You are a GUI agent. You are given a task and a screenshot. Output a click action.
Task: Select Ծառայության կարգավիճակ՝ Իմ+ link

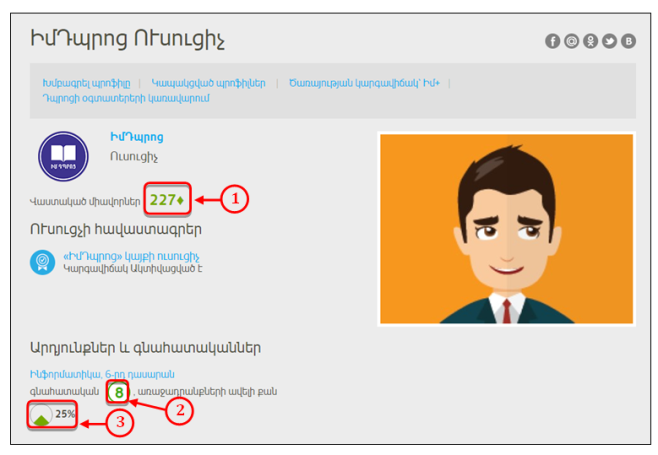[364, 83]
